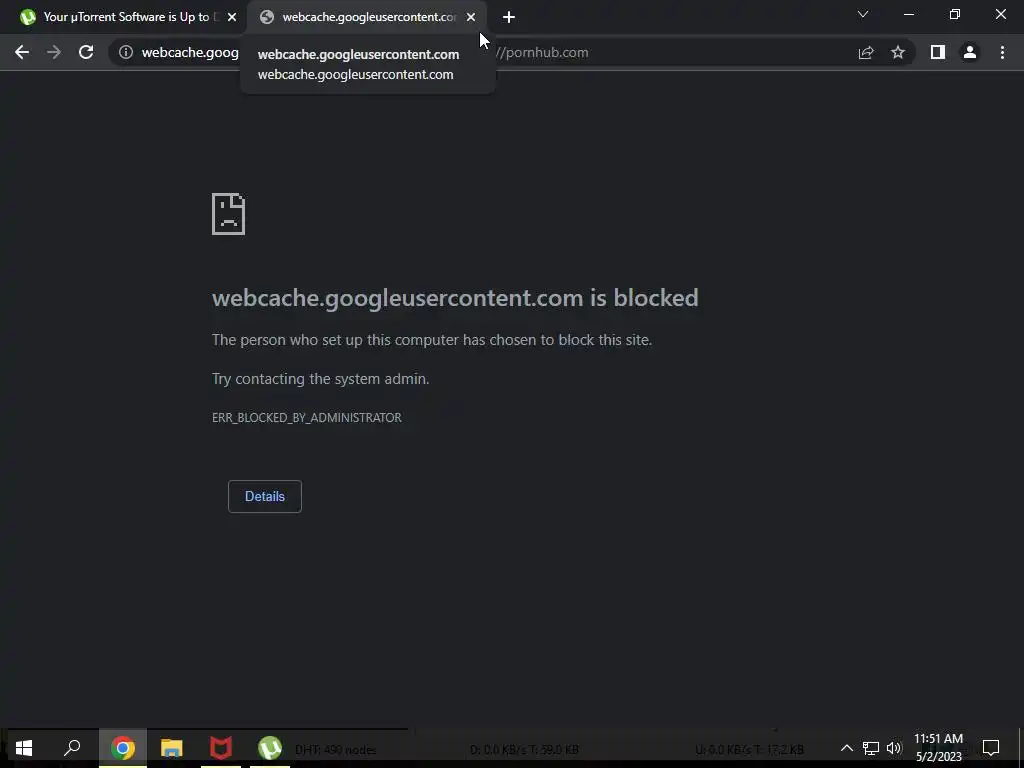Close the µTorrent Software tab
The image size is (1024, 768).
(232, 17)
